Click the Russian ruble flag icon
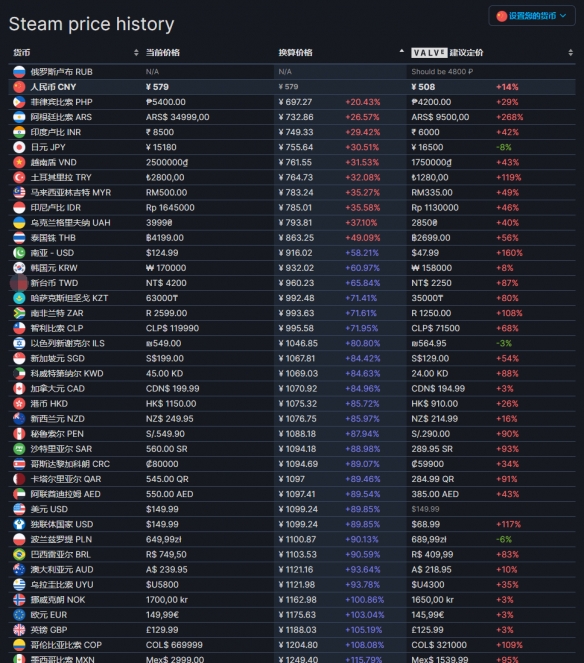 click(19, 72)
